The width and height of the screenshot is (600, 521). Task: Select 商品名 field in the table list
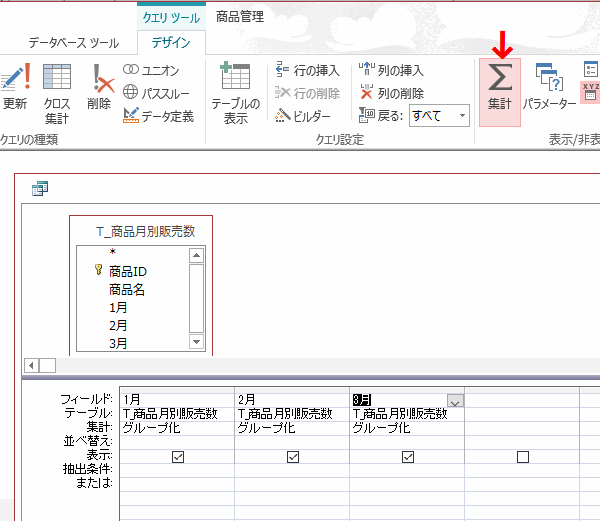point(127,290)
